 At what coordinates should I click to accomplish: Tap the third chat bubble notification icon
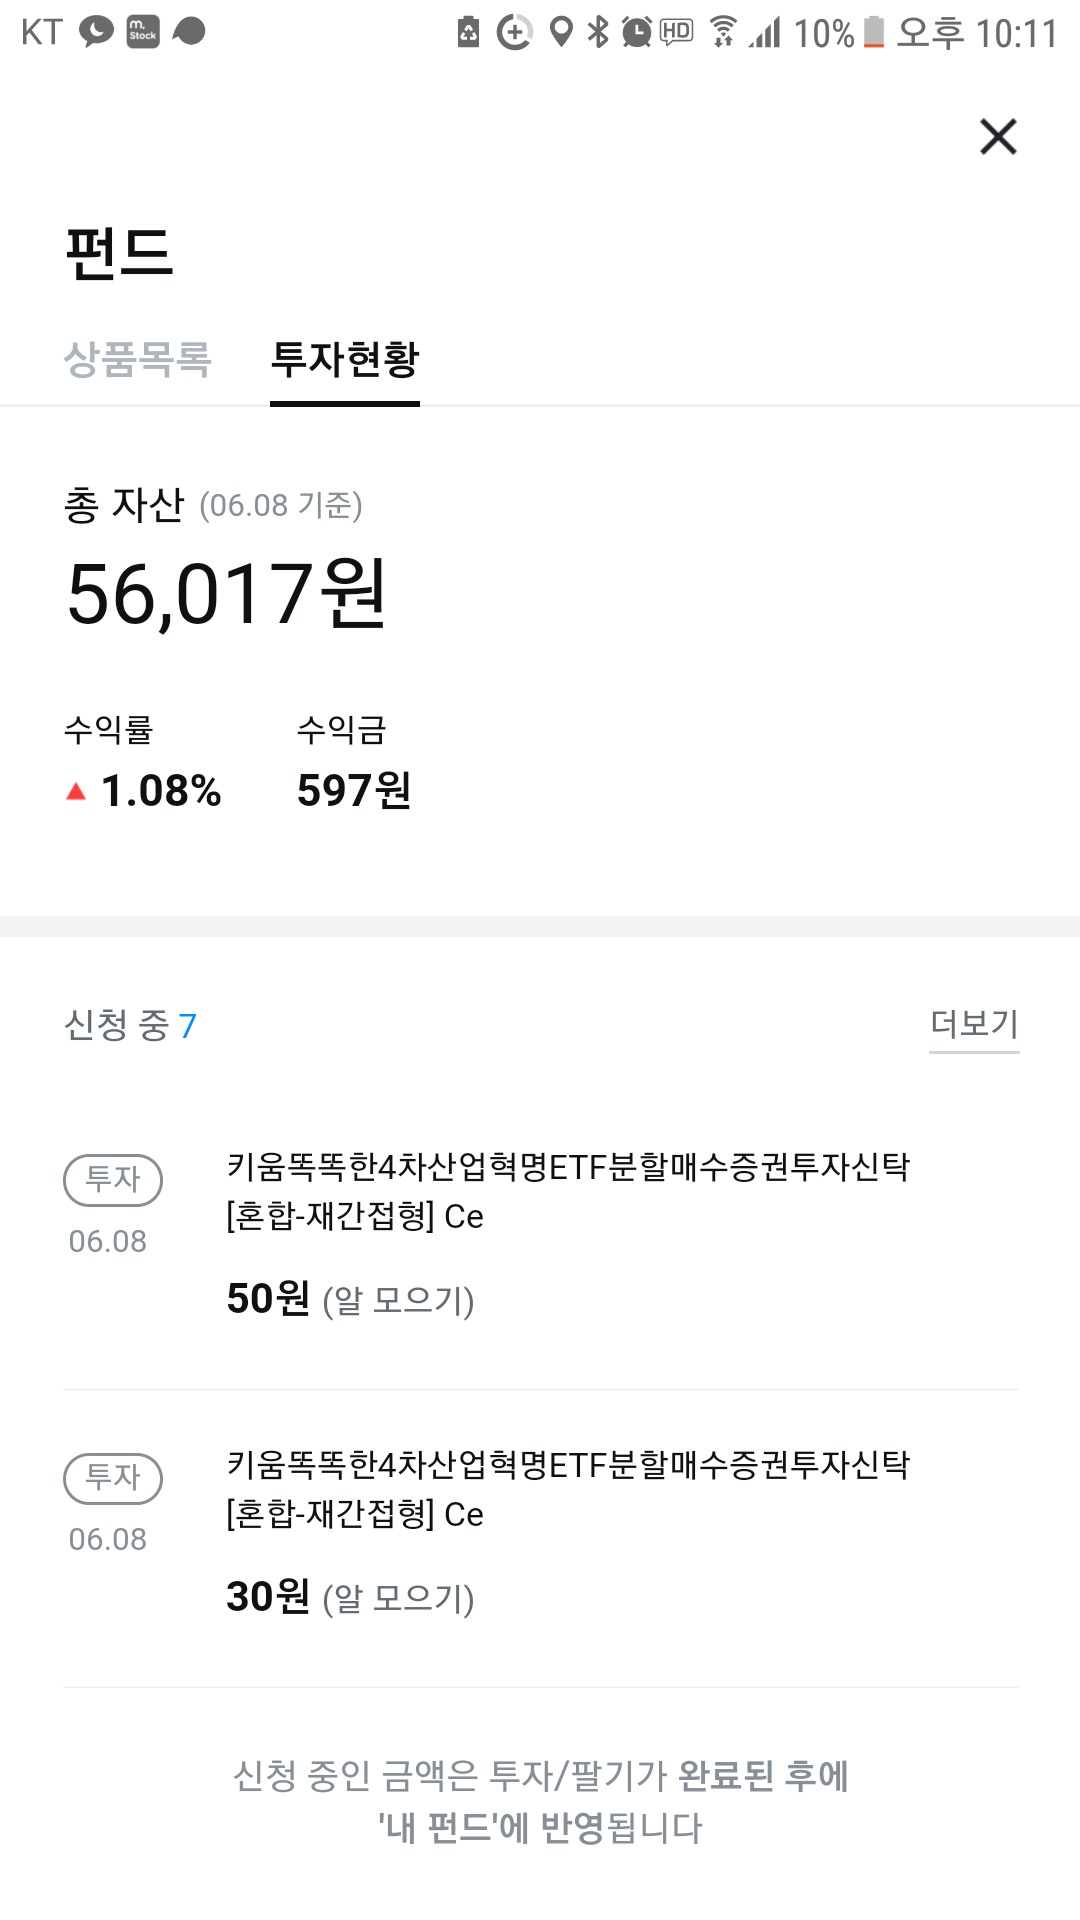[x=189, y=32]
